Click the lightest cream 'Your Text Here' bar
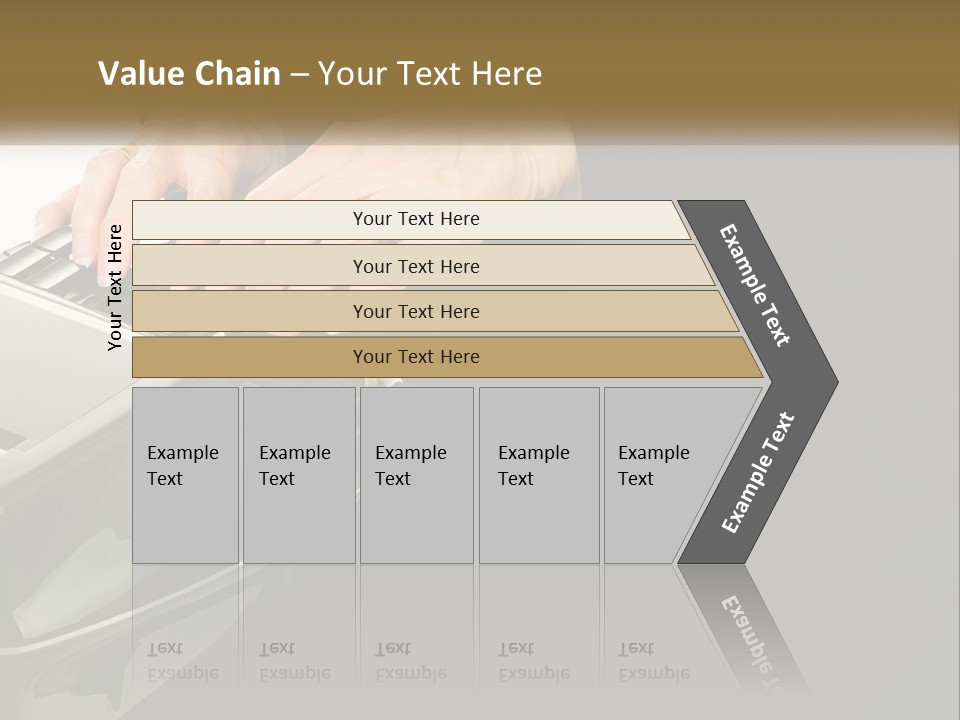The width and height of the screenshot is (960, 720). click(x=411, y=220)
